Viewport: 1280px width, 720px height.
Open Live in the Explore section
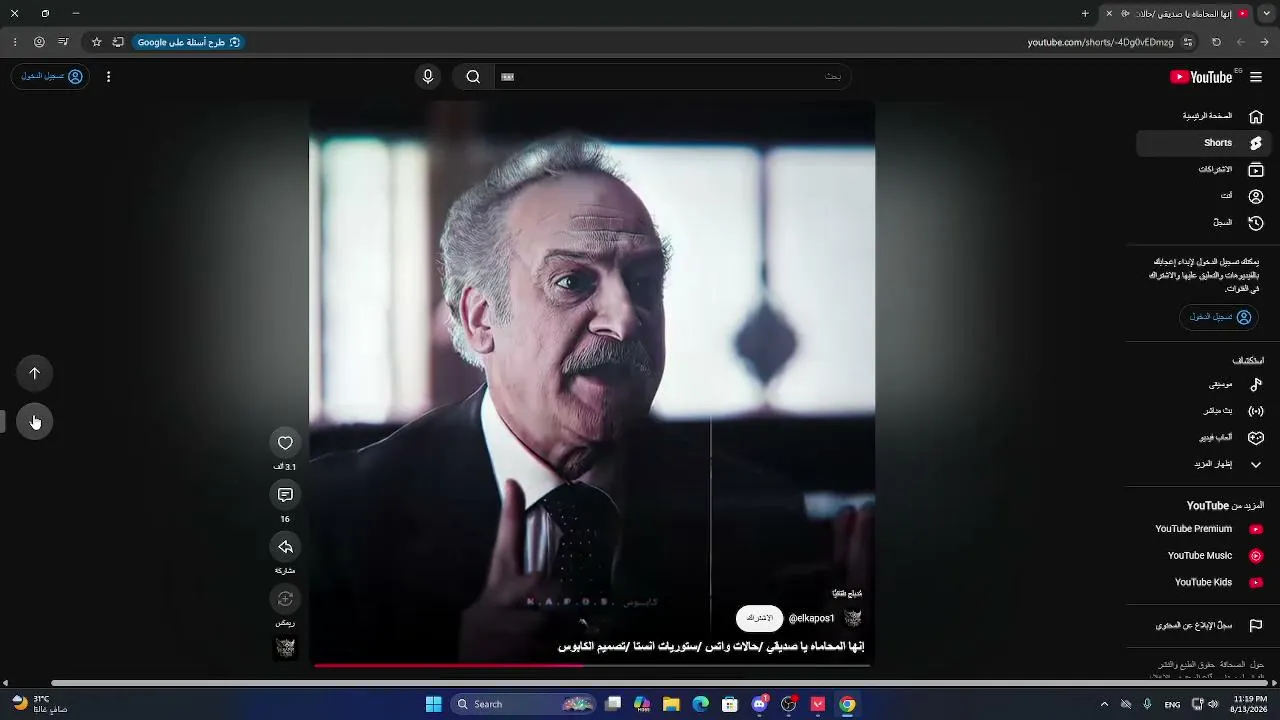tap(1204, 411)
